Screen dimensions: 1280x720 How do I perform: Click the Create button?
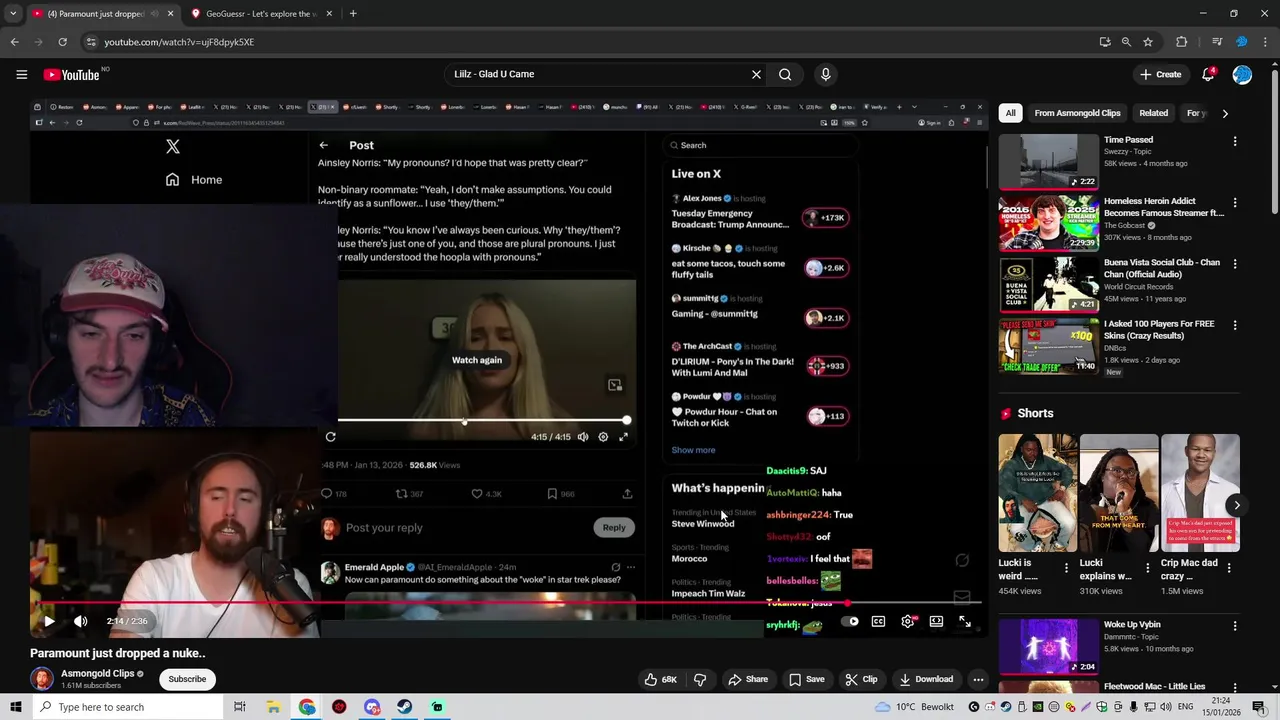tap(1160, 74)
